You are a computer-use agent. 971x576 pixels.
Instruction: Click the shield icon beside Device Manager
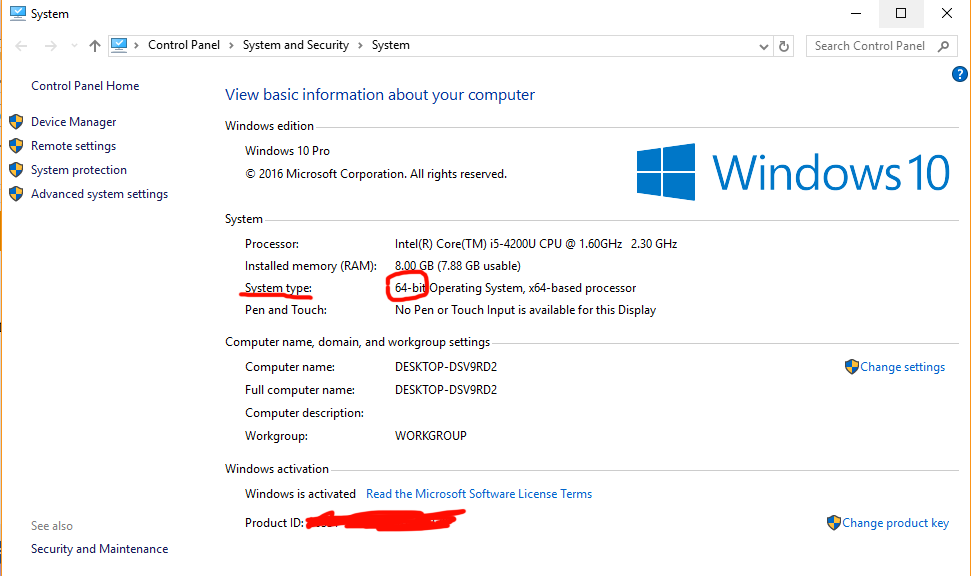coord(16,121)
